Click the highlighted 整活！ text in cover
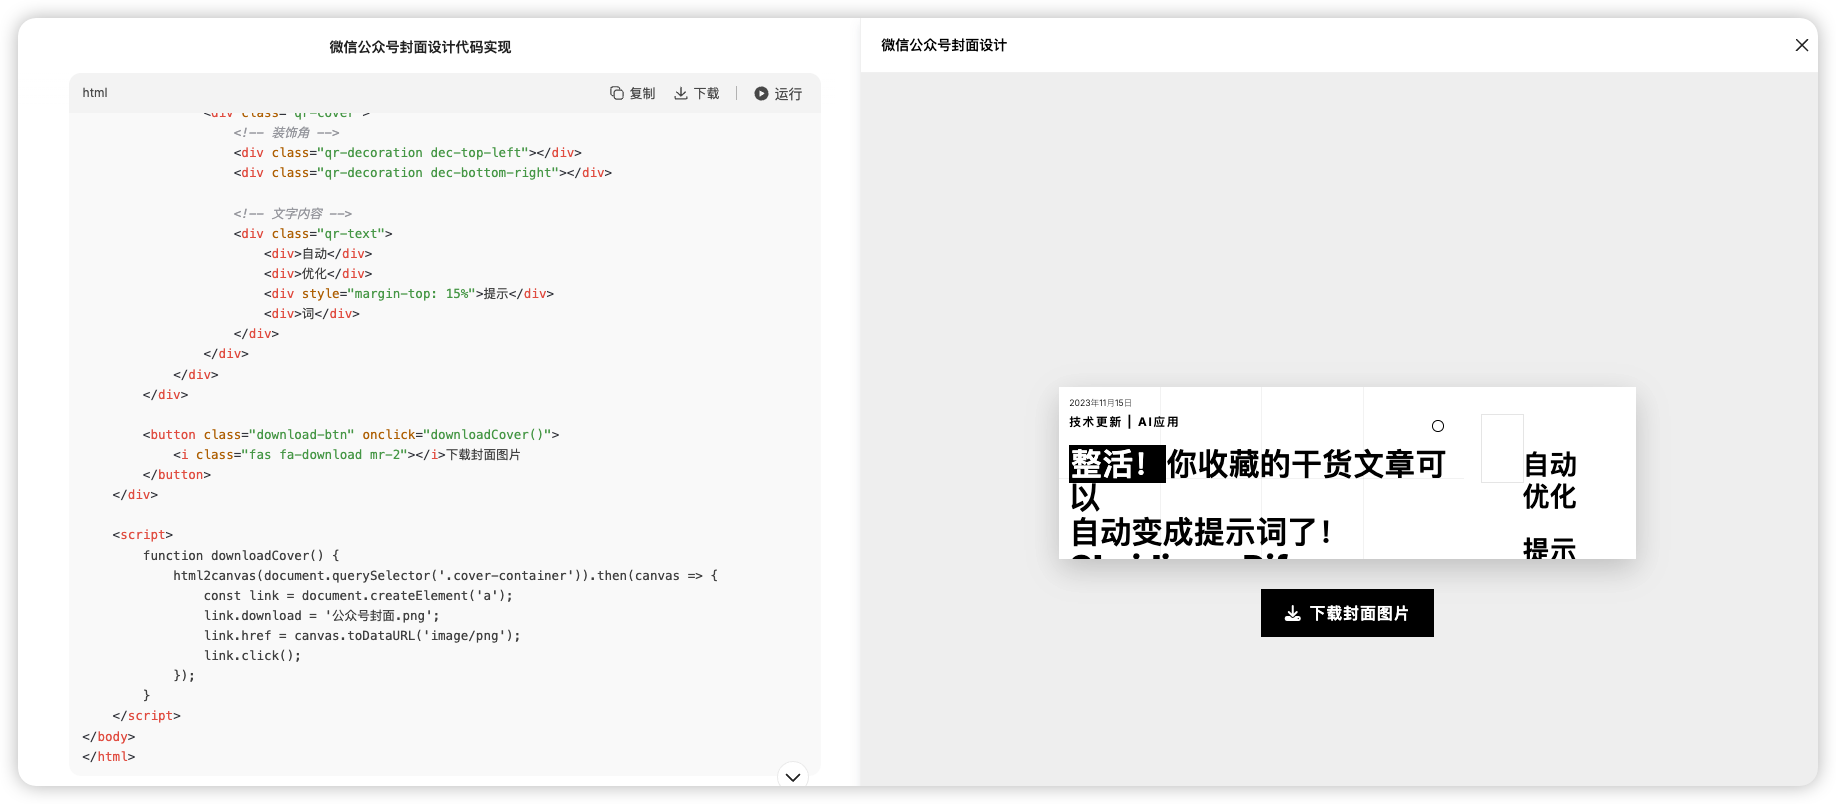 pyautogui.click(x=1116, y=464)
